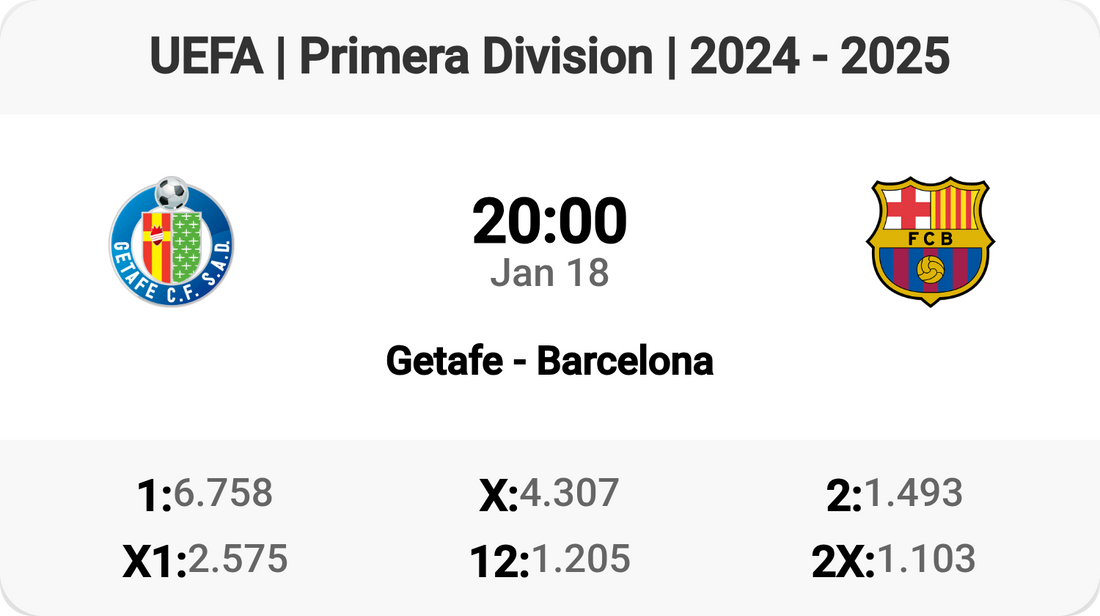Click the UEFA text in header
1100x616 pixels.
pos(209,59)
